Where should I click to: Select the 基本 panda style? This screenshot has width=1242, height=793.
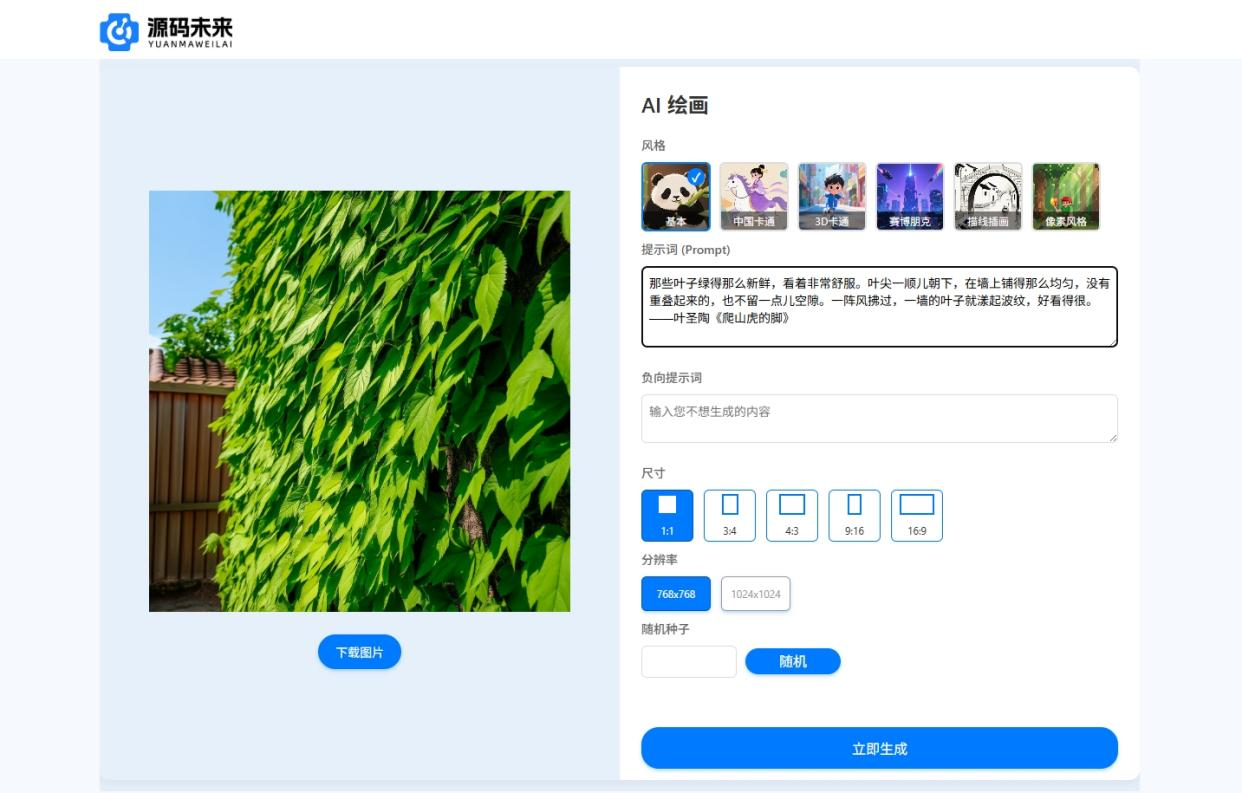point(675,197)
